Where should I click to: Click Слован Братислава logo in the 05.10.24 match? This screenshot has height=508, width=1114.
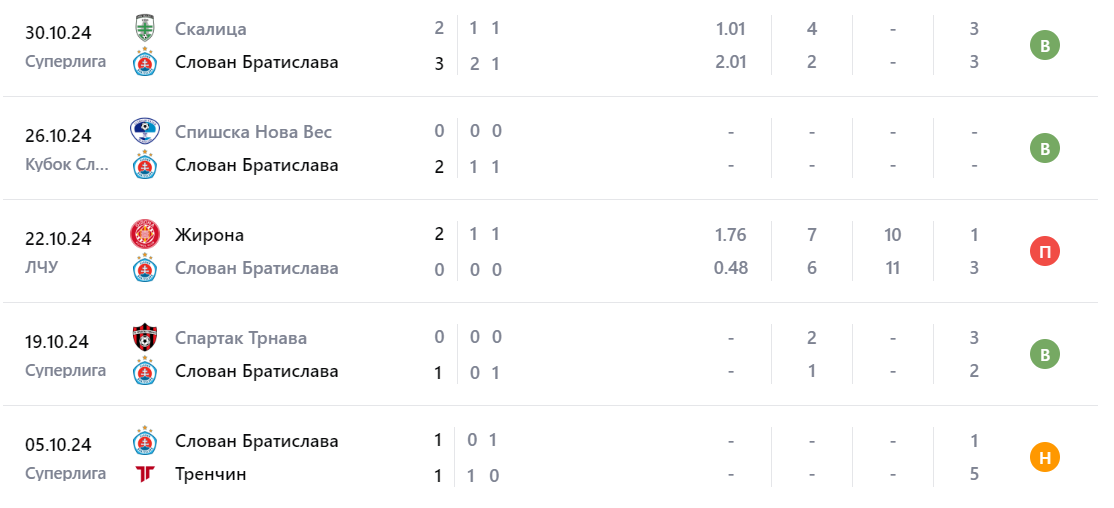click(x=145, y=441)
